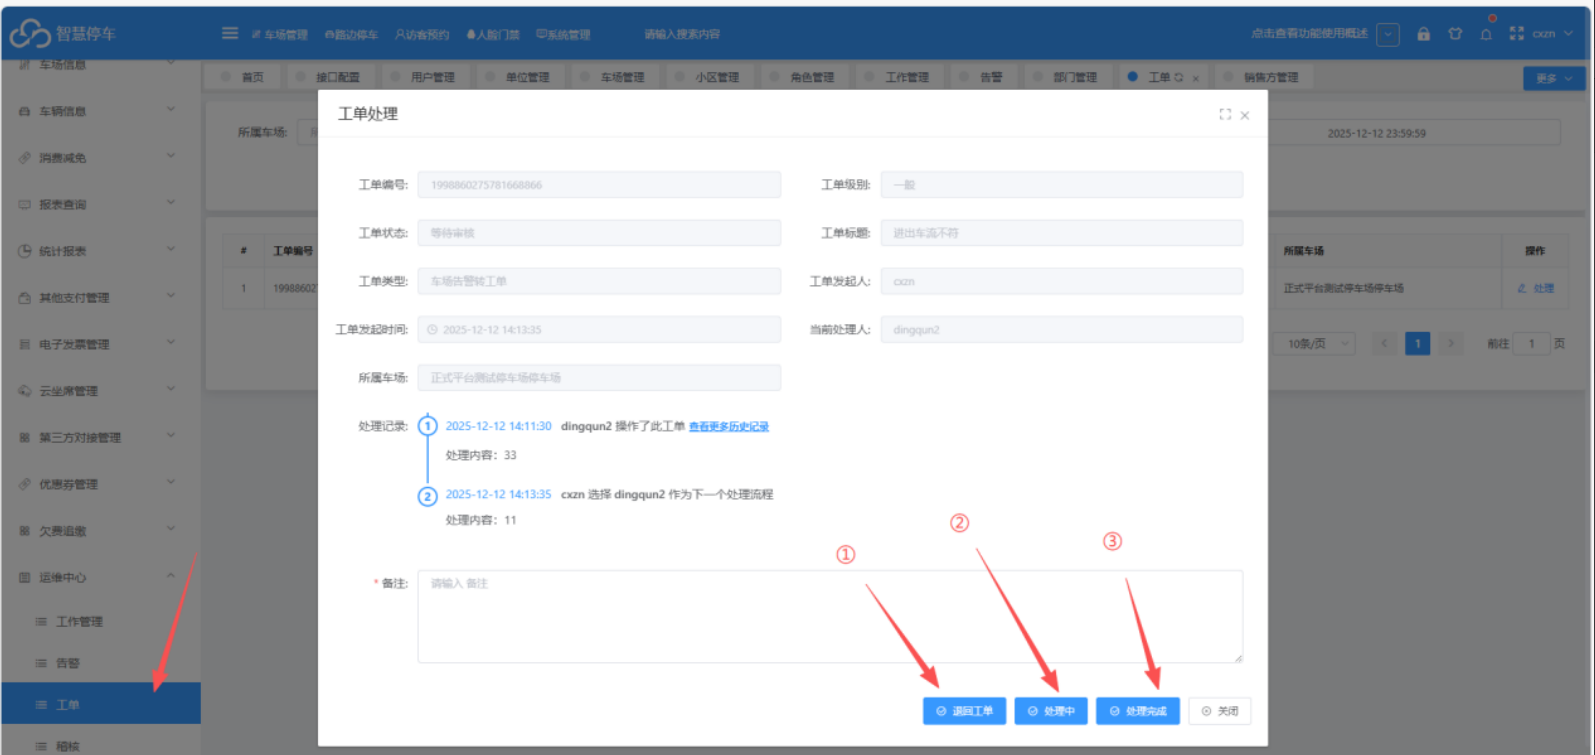The width and height of the screenshot is (1595, 755).
Task: Open the 10条/页 page size dropdown
Action: point(1315,344)
